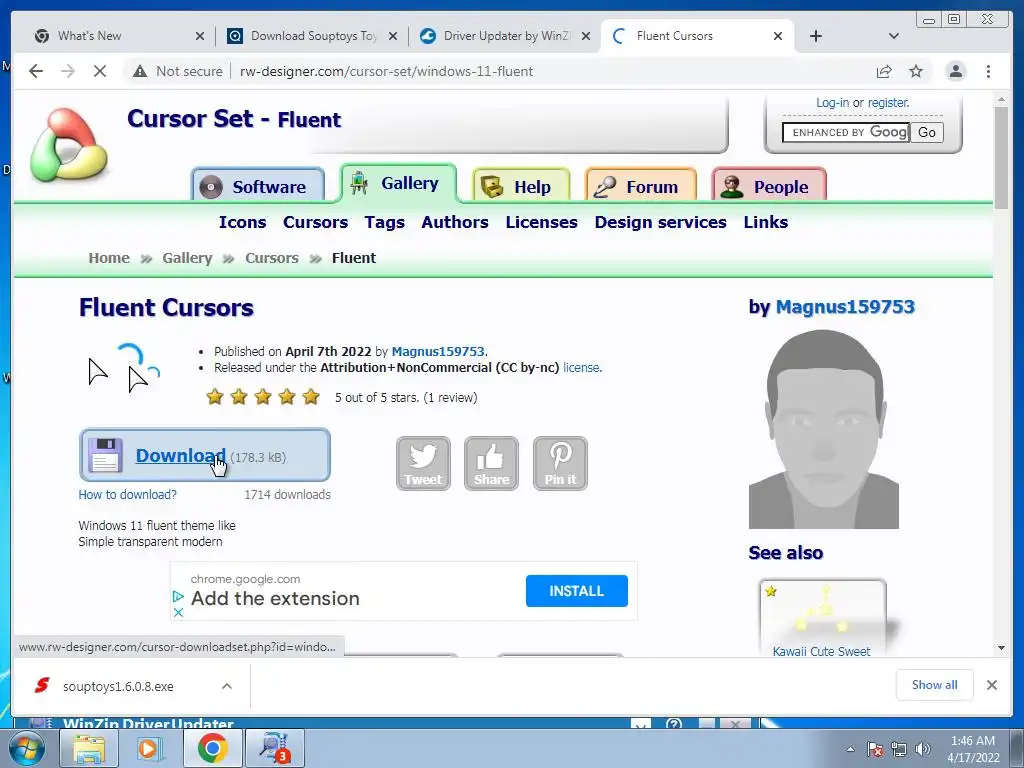Click the INSTALL ad button
1024x768 pixels.
click(577, 591)
